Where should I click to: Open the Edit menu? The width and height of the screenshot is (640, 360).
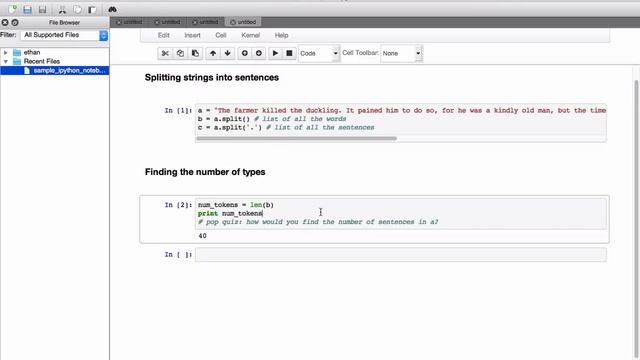[164, 36]
